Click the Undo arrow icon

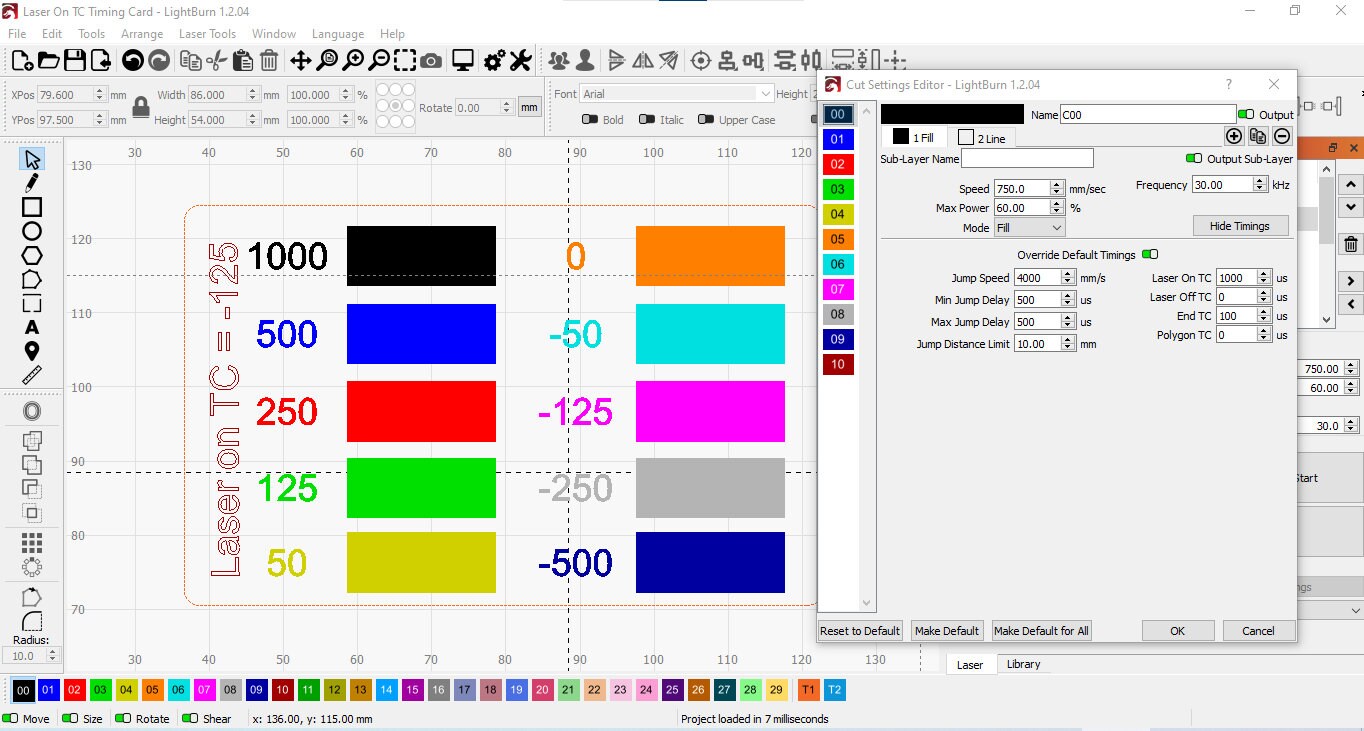coord(132,61)
